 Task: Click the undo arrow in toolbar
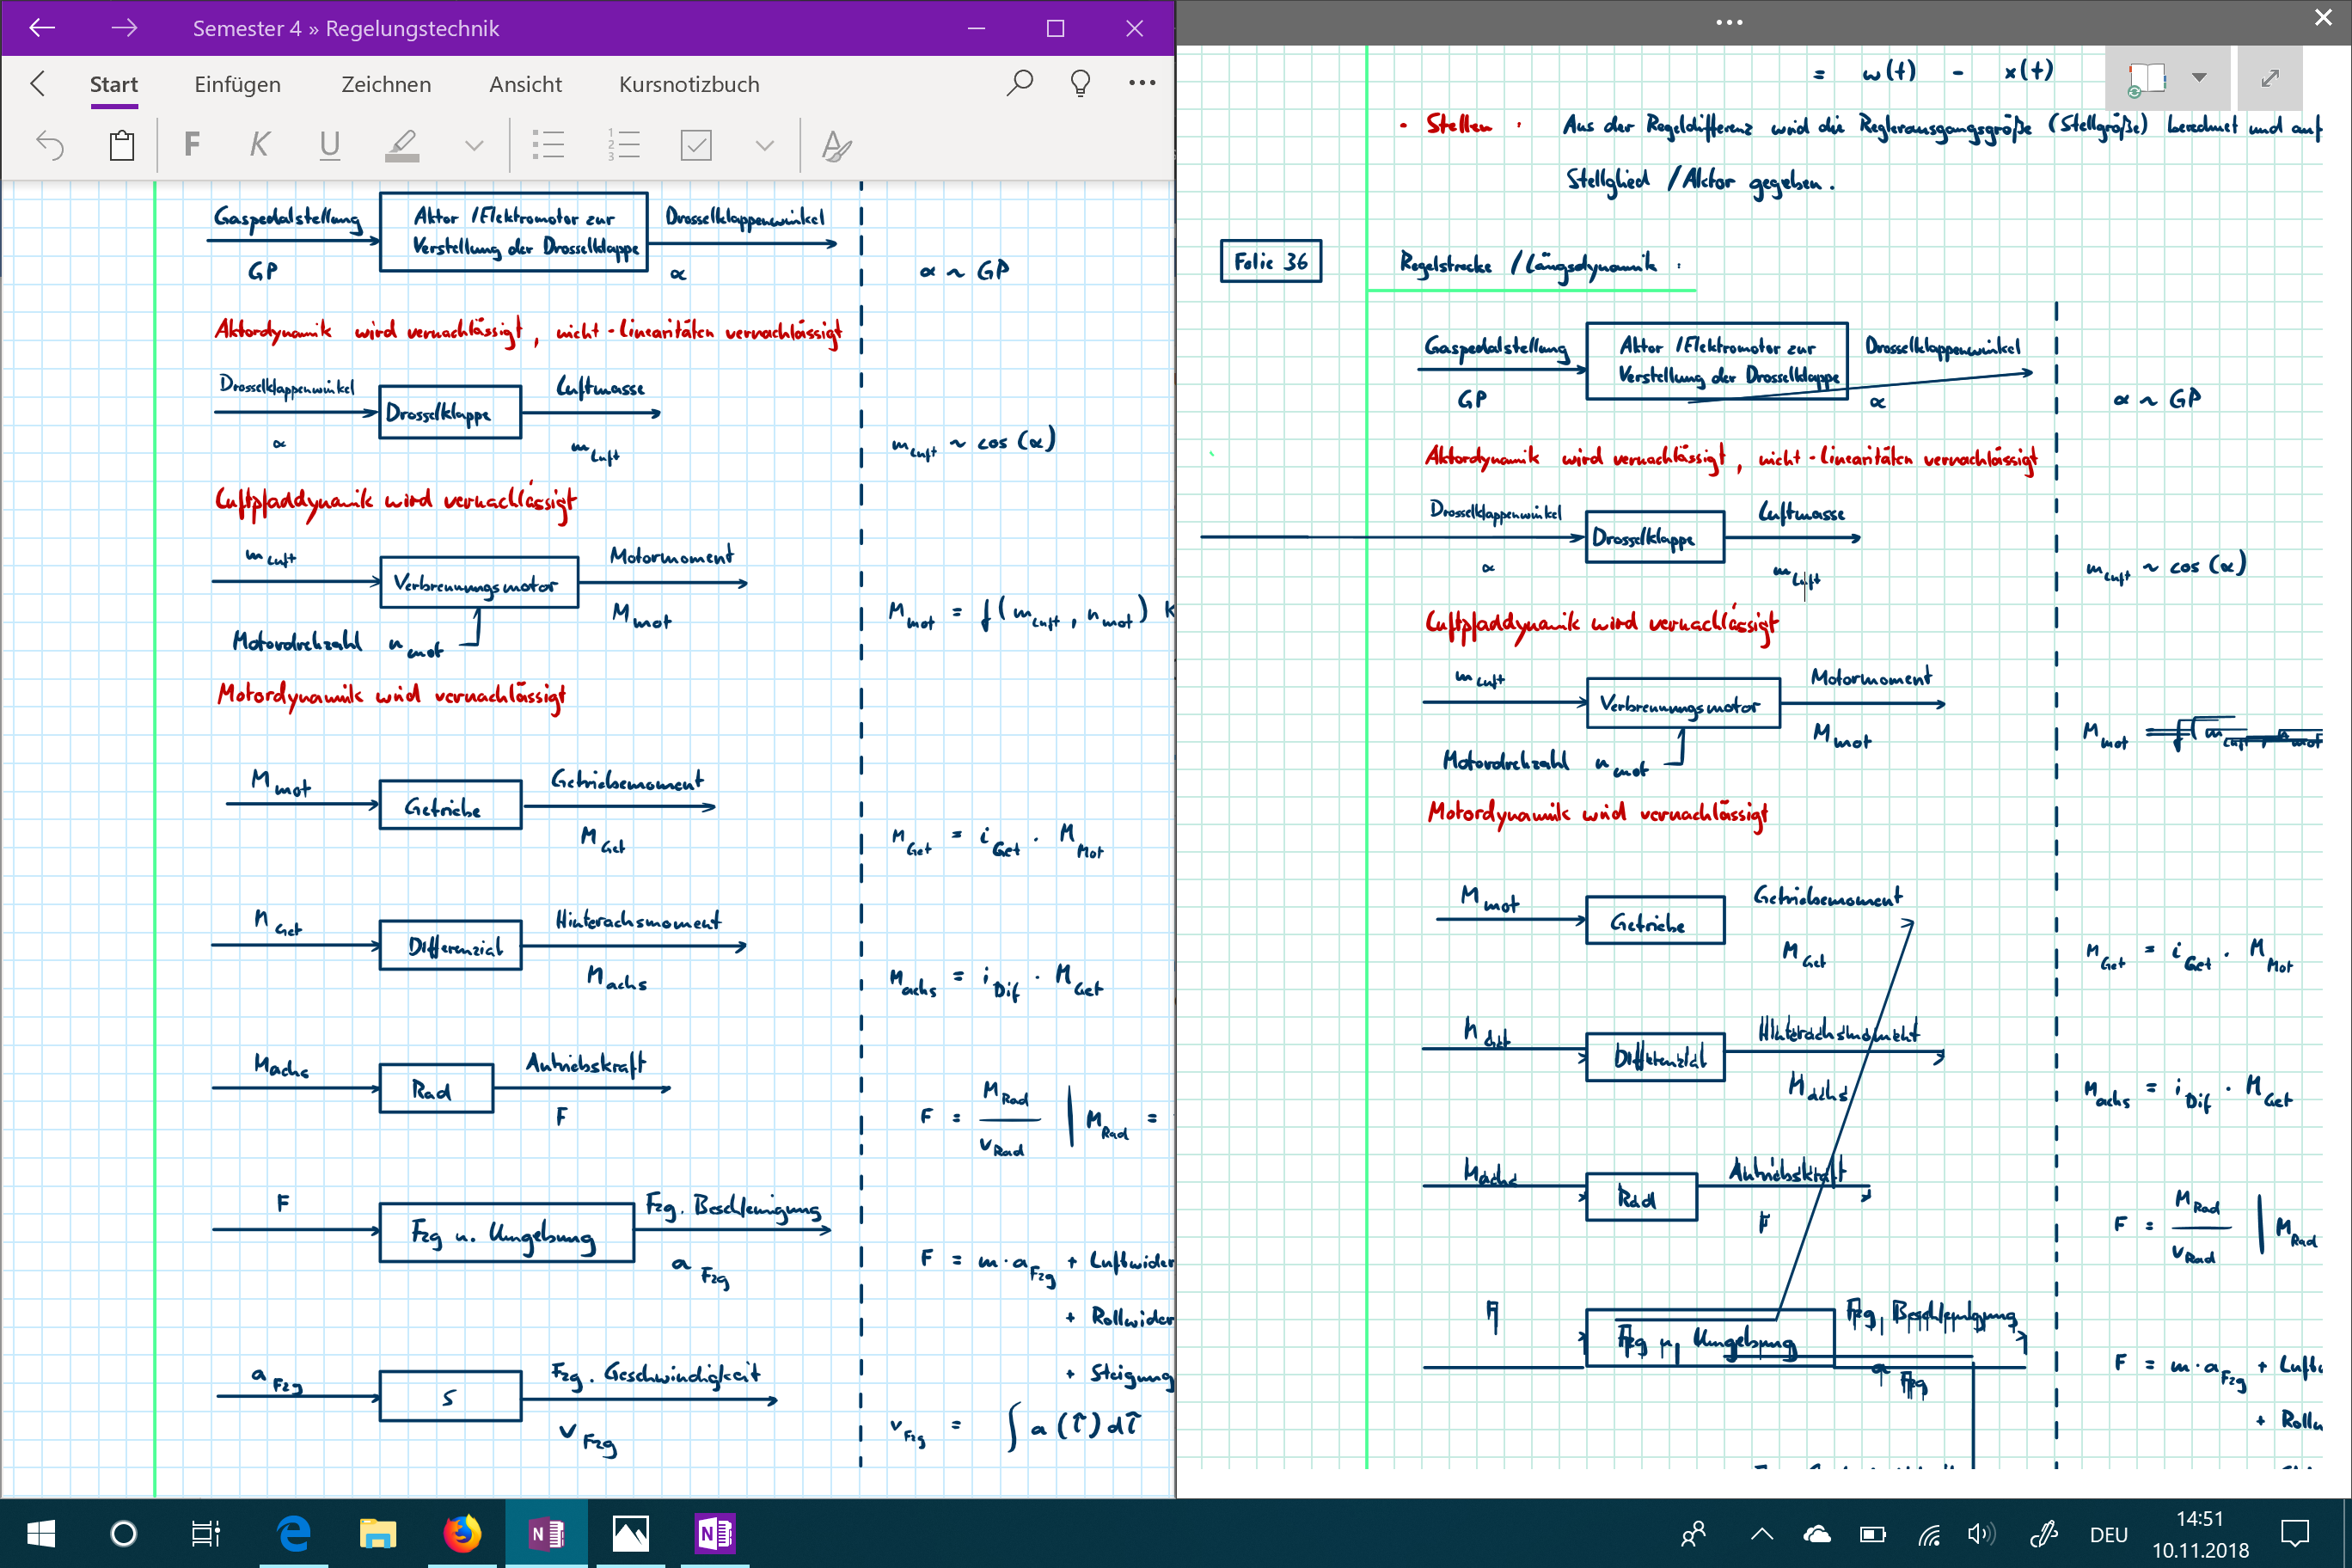(50, 146)
